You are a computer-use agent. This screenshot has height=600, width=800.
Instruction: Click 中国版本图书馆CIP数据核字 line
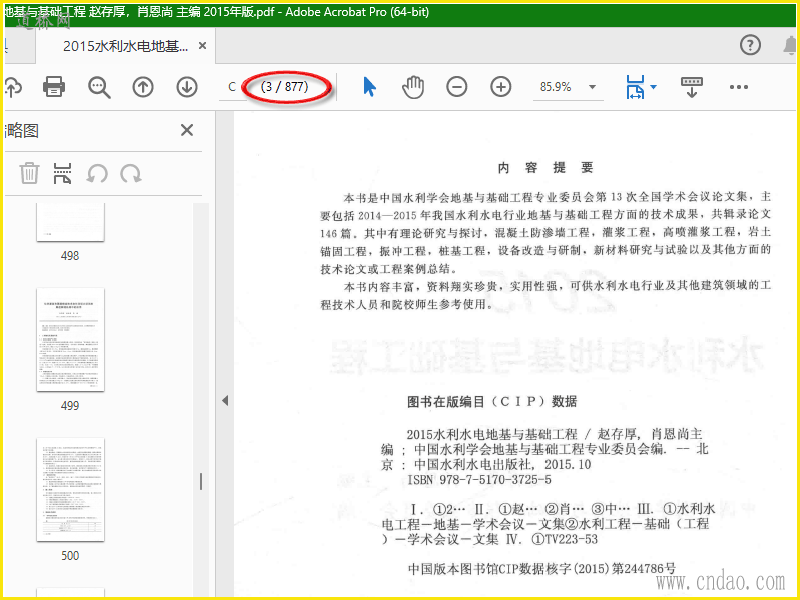coord(542,569)
